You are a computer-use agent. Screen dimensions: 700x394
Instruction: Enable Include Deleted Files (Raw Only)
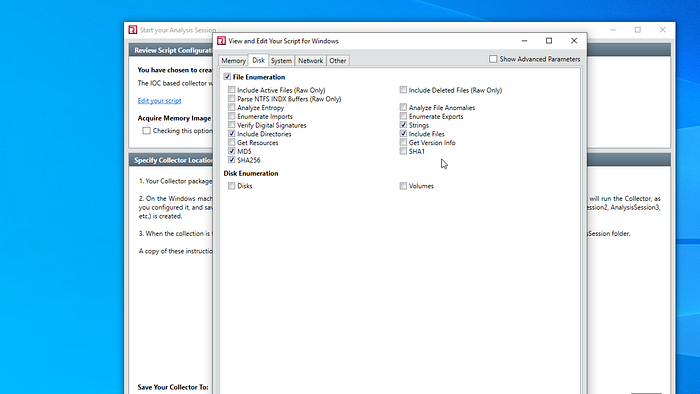pyautogui.click(x=403, y=90)
